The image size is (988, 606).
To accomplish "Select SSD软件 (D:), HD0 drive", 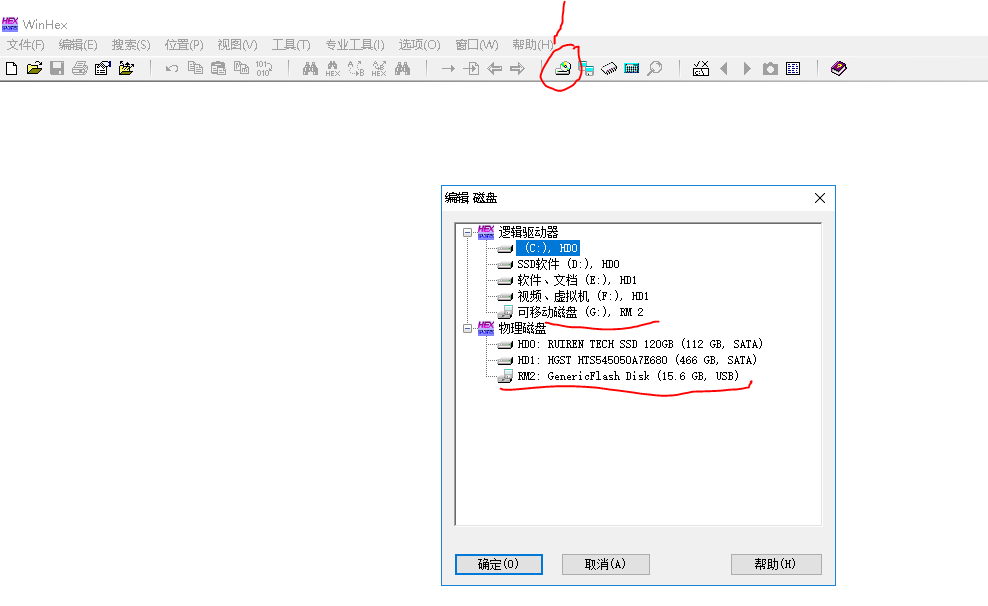I will (568, 264).
